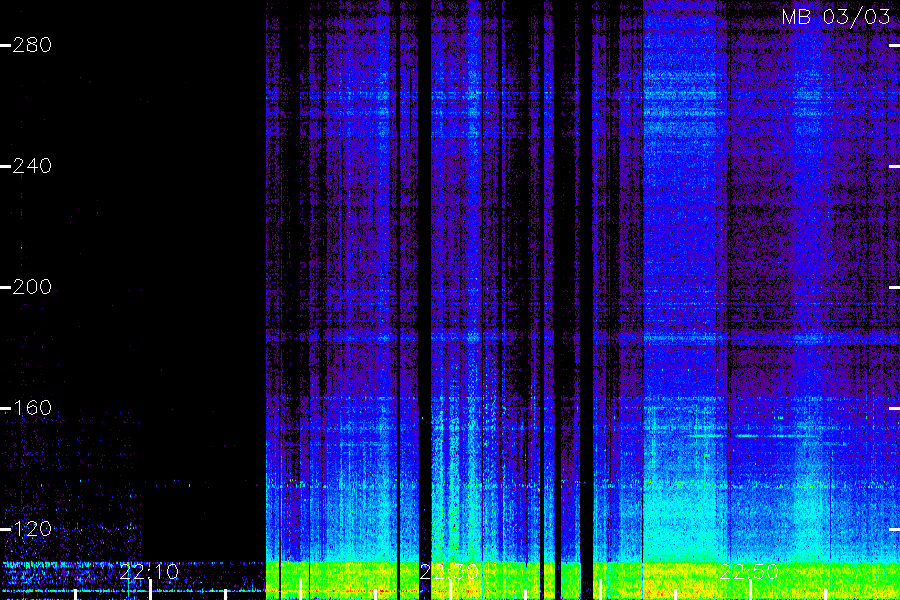Click the 280 frequency axis label
900x600 pixels.
coord(32,45)
